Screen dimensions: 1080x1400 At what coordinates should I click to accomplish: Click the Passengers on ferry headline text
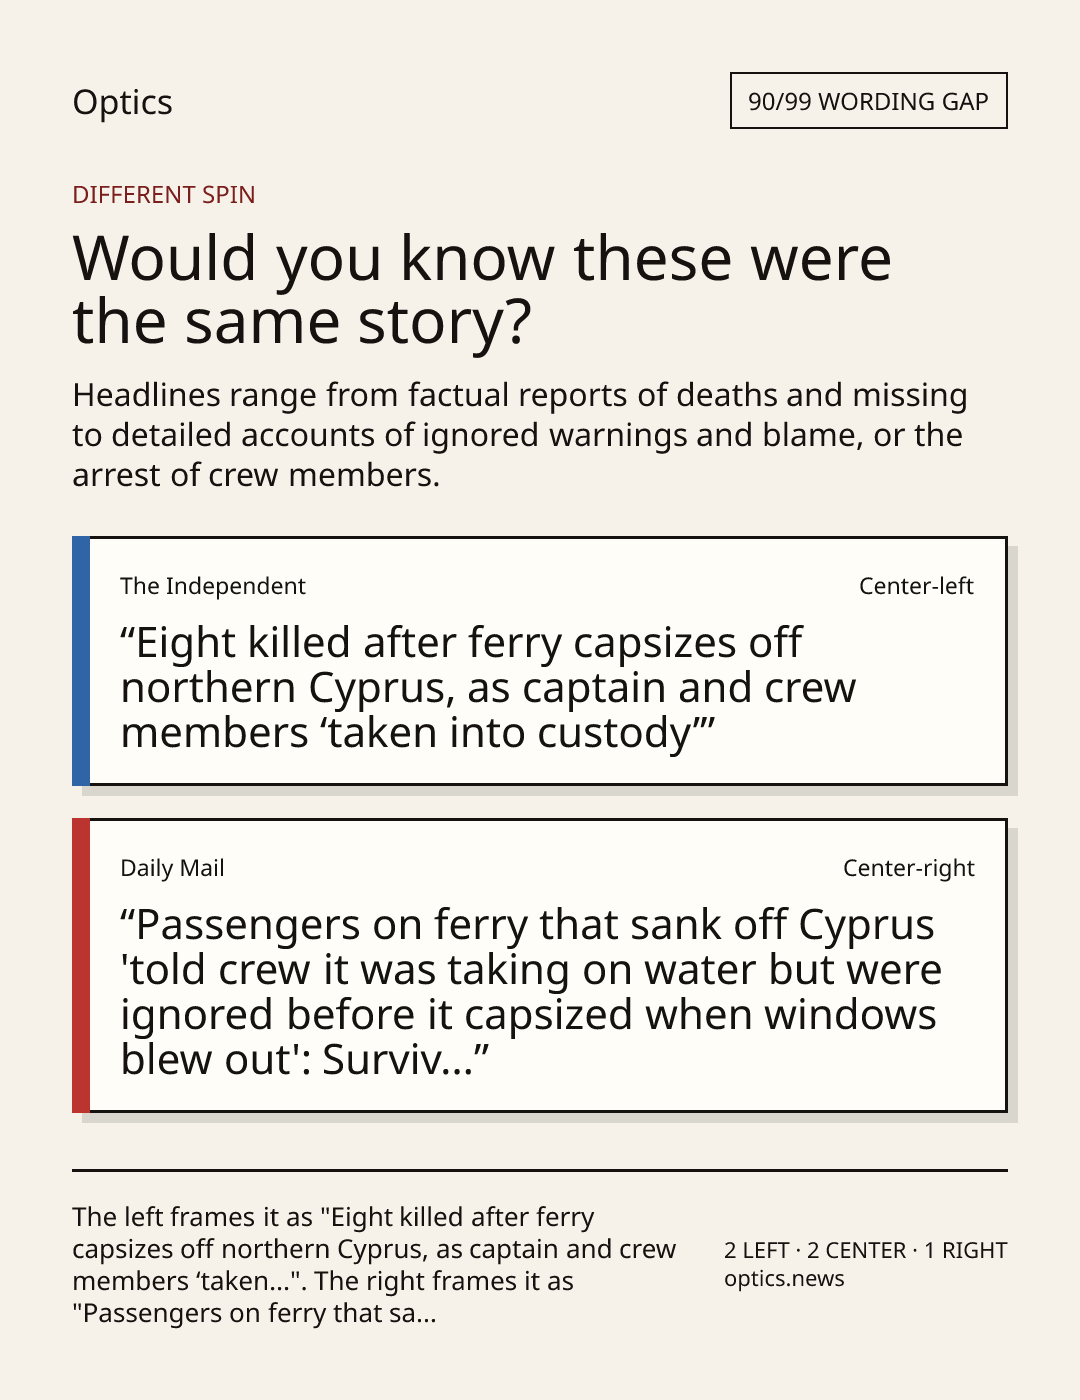coord(531,992)
